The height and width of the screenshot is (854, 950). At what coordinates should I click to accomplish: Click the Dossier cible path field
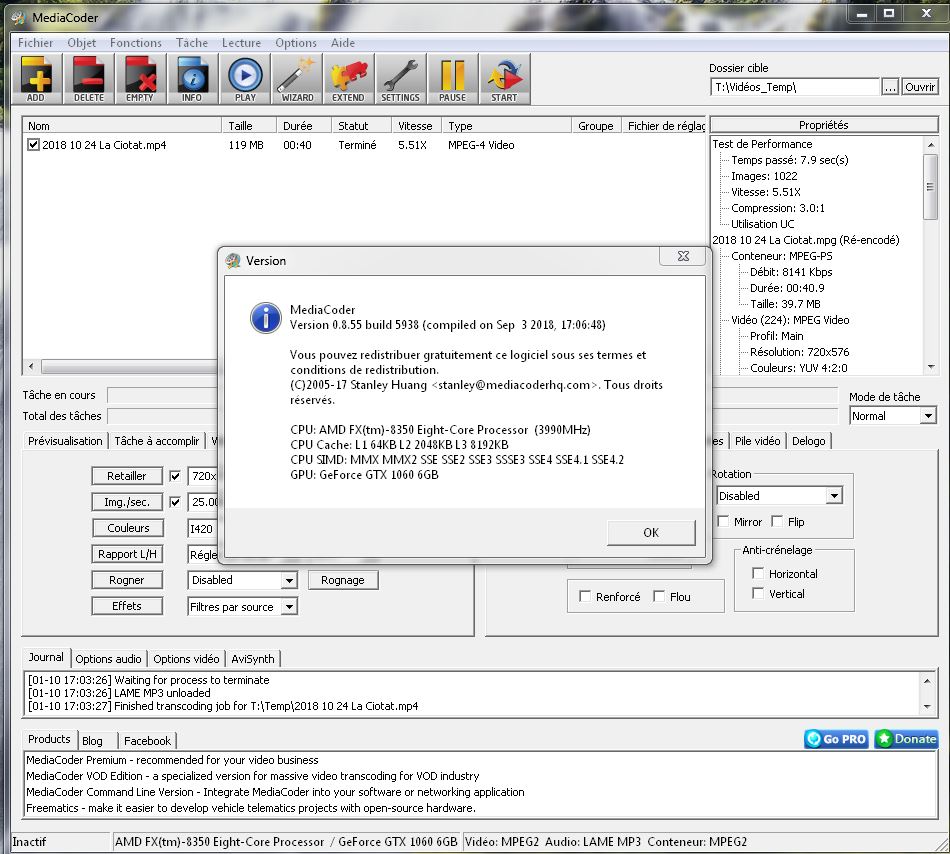(x=795, y=87)
